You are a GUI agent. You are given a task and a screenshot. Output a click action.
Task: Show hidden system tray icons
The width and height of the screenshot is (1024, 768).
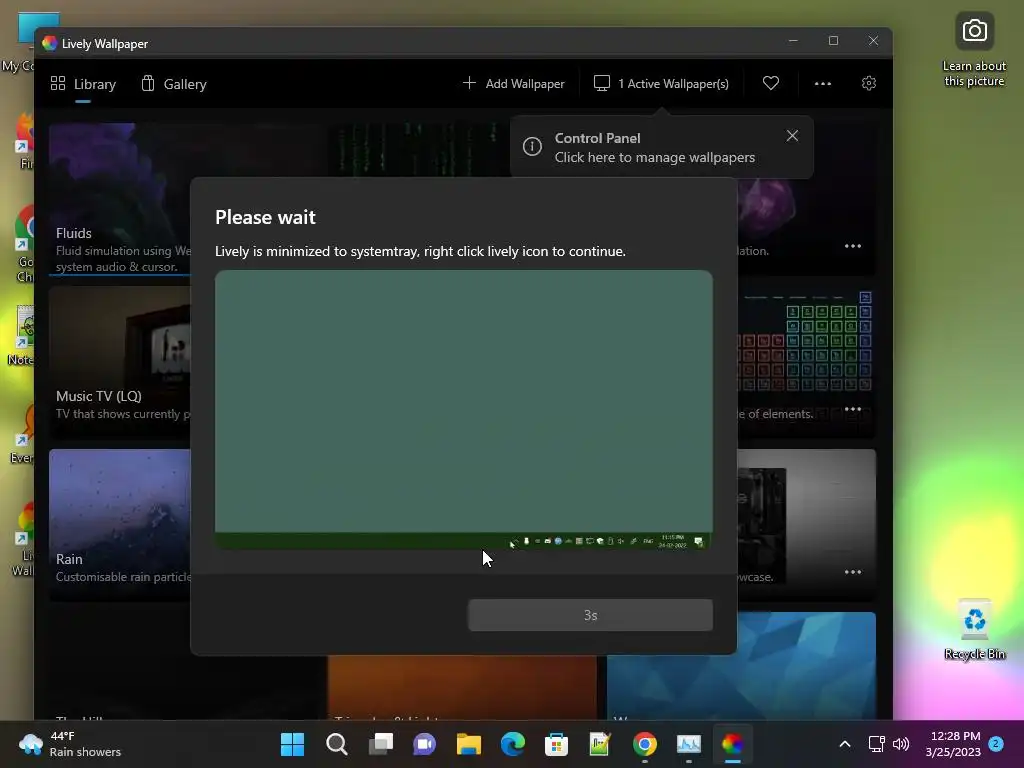pos(844,744)
